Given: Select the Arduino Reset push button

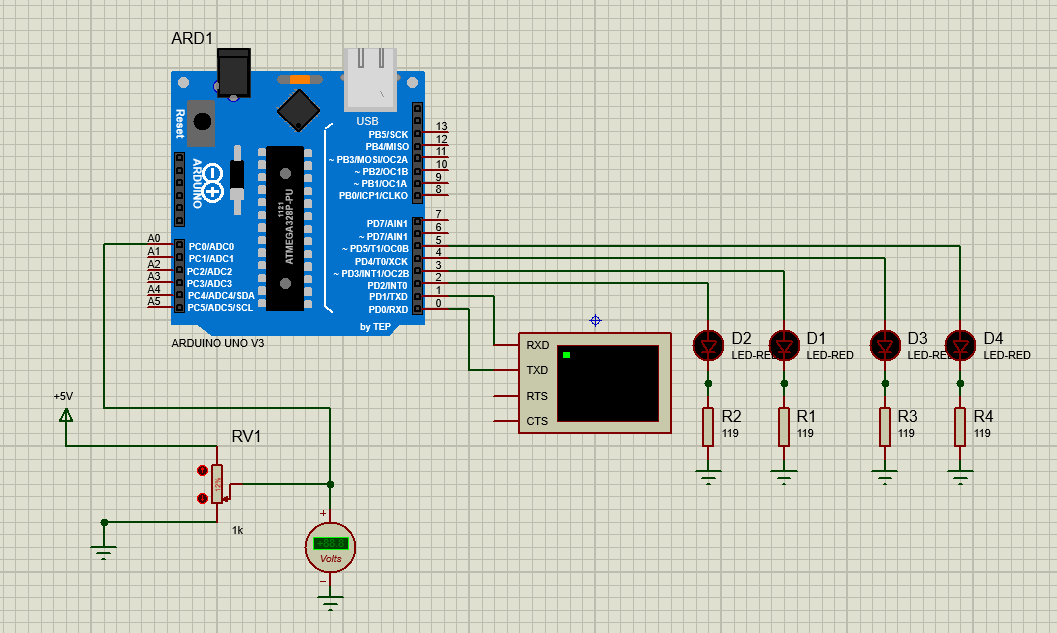Looking at the screenshot, I should [x=202, y=123].
